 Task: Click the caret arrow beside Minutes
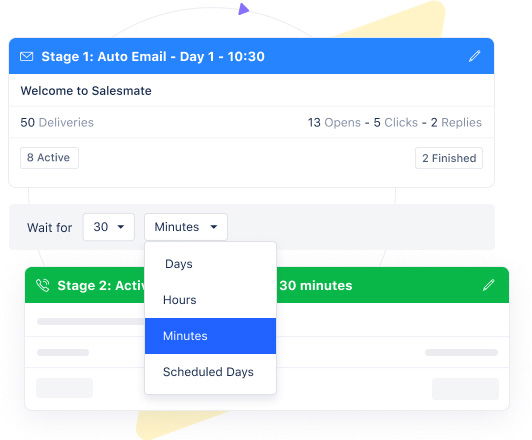pos(214,227)
